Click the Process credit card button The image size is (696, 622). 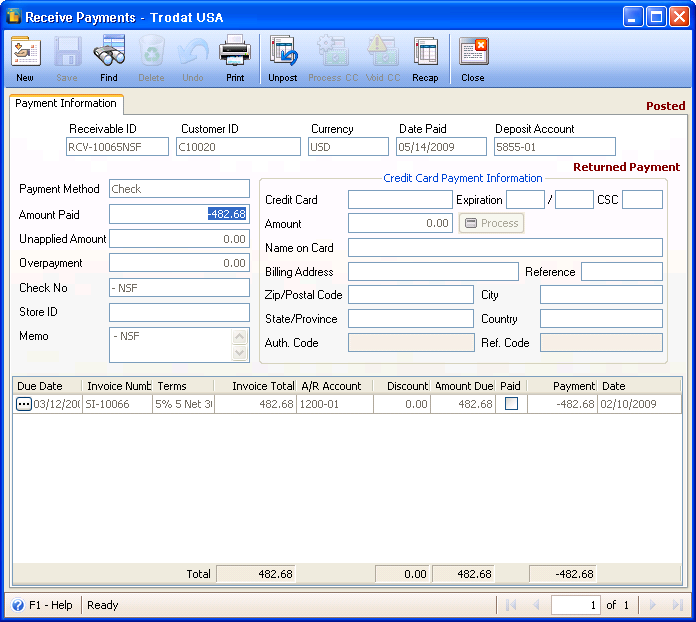point(491,223)
